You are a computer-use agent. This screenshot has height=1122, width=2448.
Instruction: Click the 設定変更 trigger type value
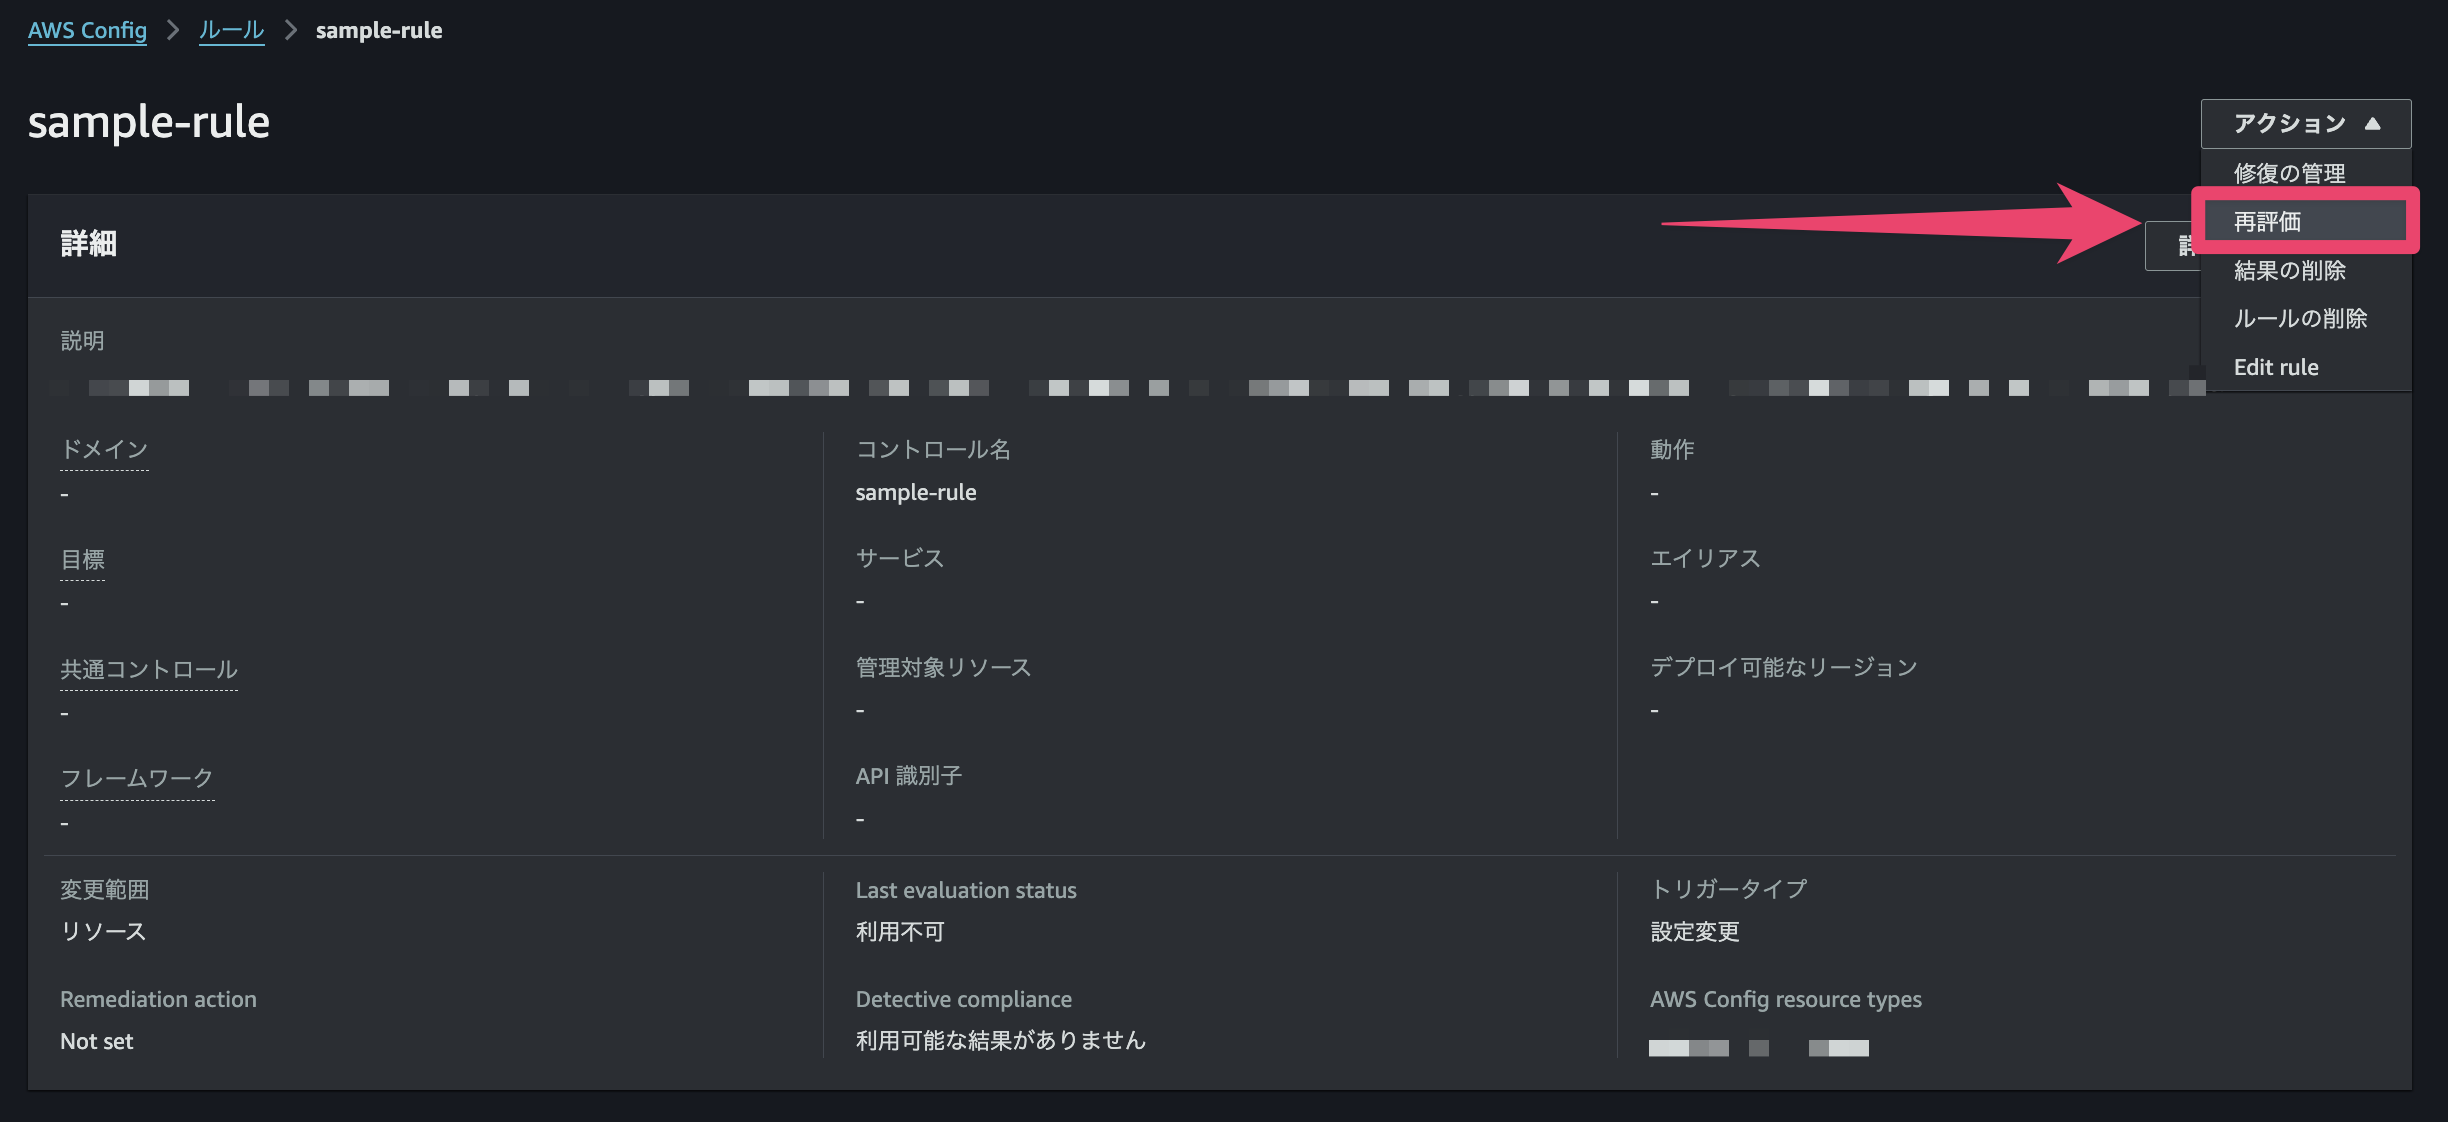[1694, 931]
